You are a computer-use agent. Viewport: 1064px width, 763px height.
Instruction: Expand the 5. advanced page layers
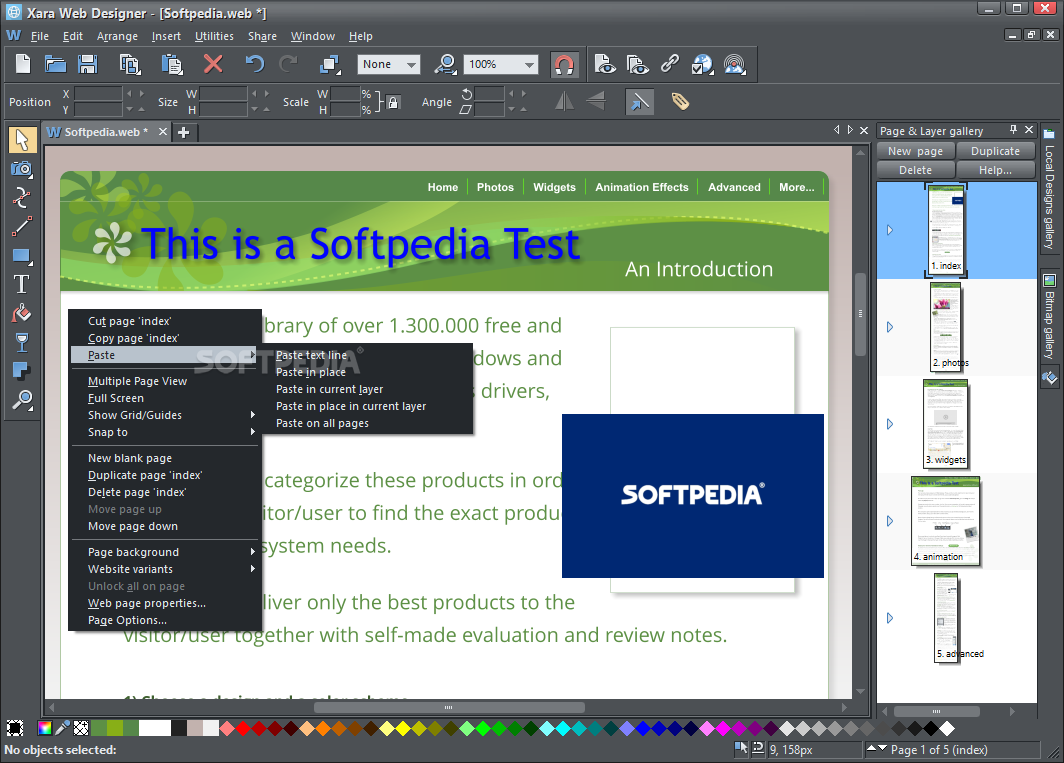890,618
